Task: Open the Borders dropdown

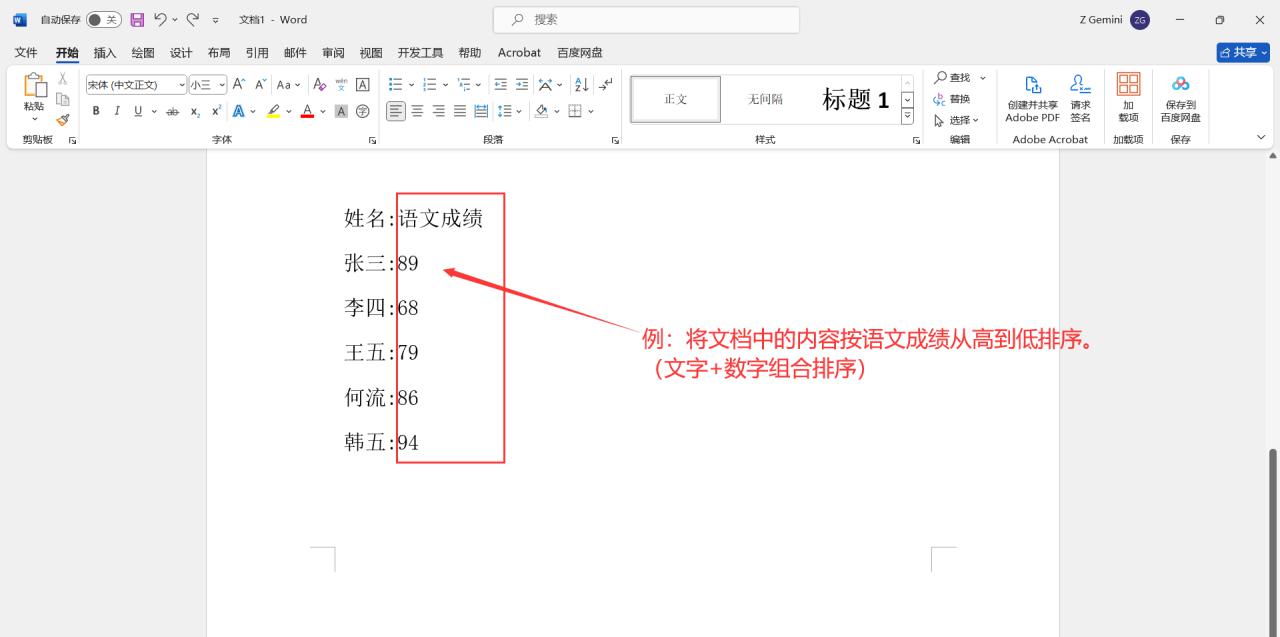Action: (x=591, y=111)
